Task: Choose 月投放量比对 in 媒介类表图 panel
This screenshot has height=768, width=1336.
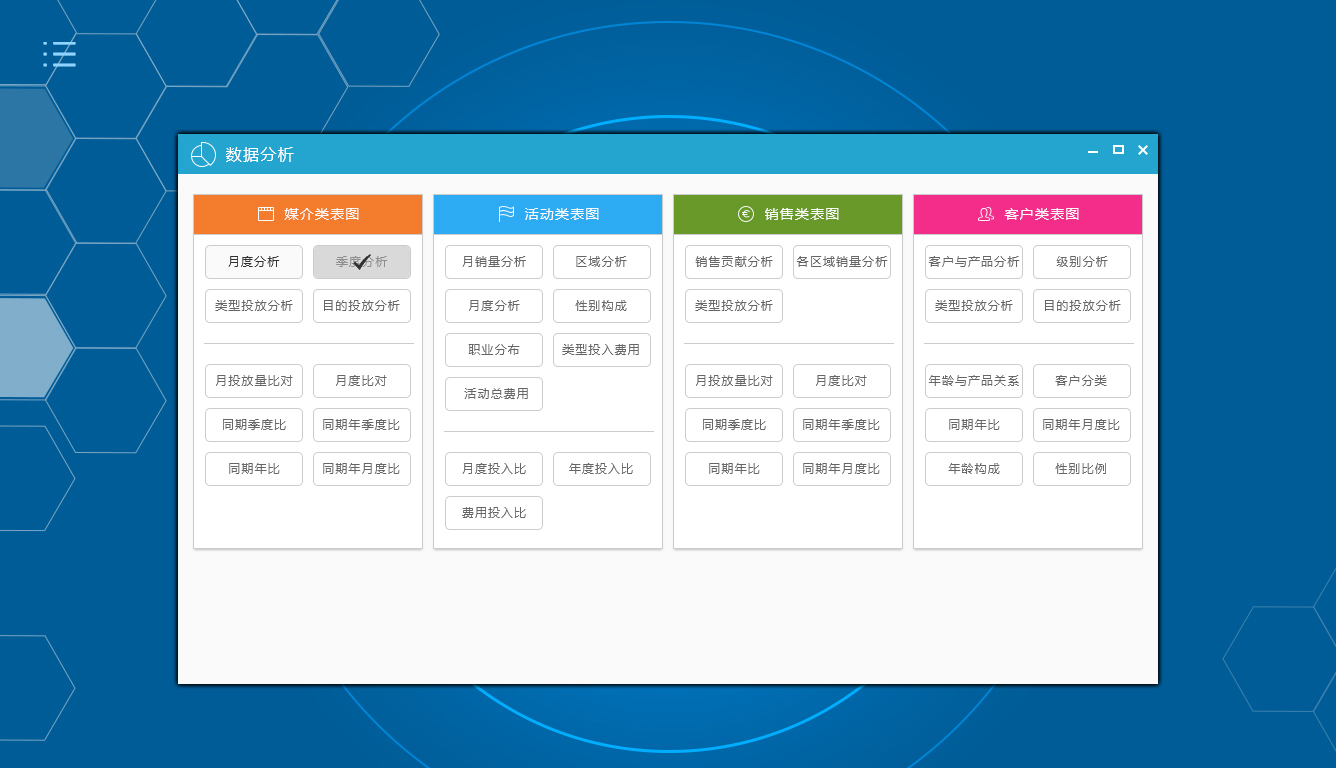Action: coord(254,381)
